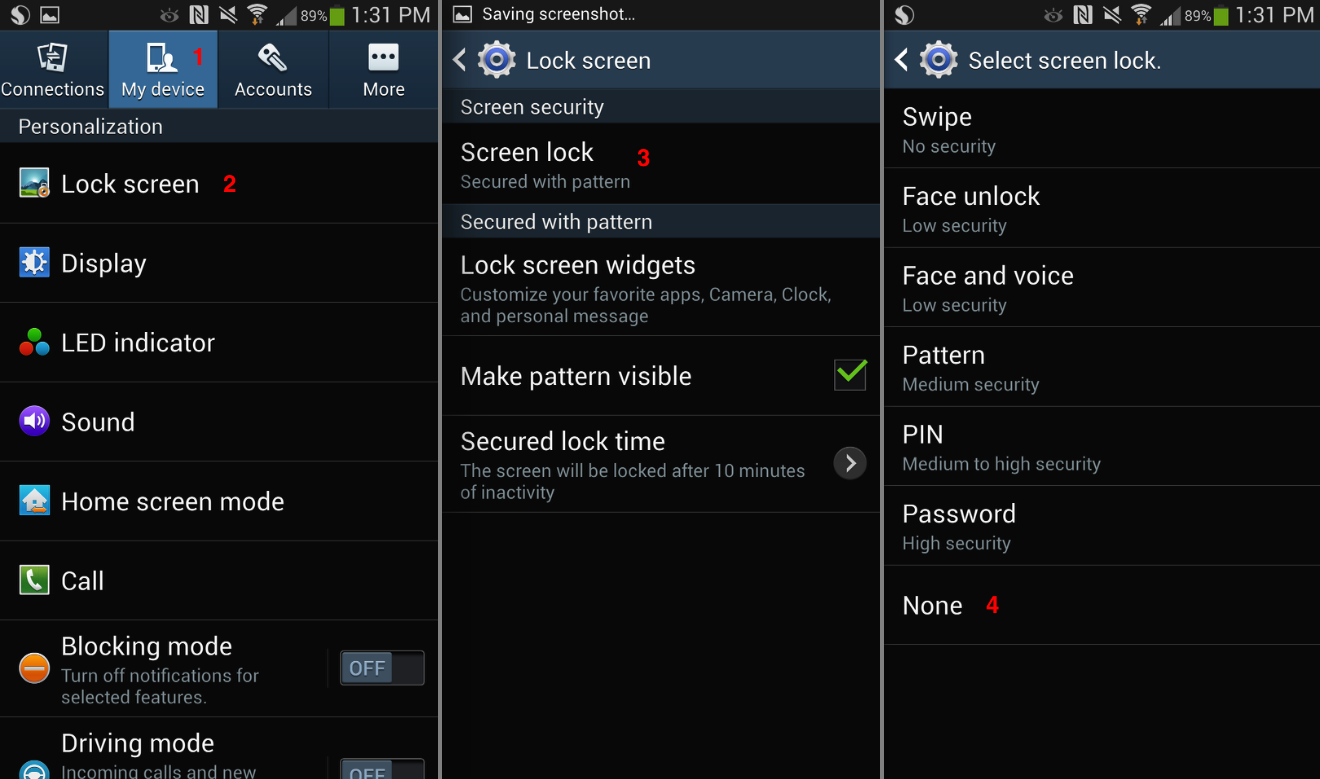Tap the blue Display brightness icon

pyautogui.click(x=34, y=262)
